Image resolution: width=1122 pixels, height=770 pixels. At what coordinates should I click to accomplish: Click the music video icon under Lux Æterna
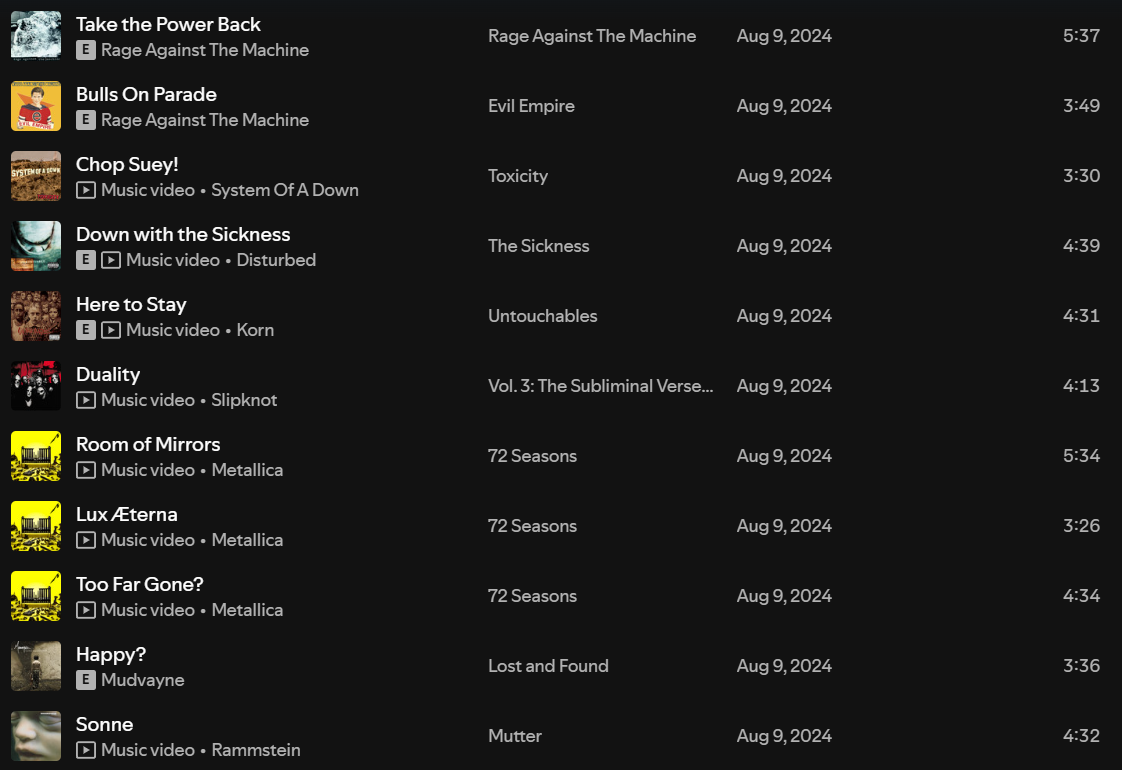(86, 540)
